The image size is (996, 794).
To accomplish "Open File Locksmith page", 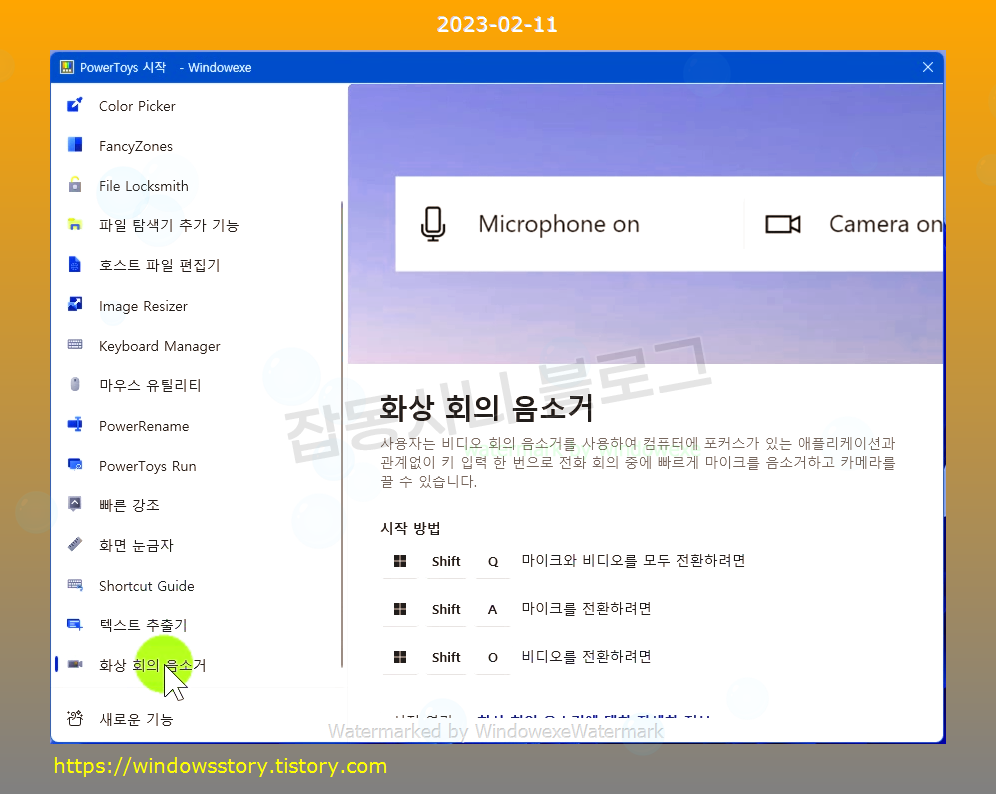I will 197,185.
